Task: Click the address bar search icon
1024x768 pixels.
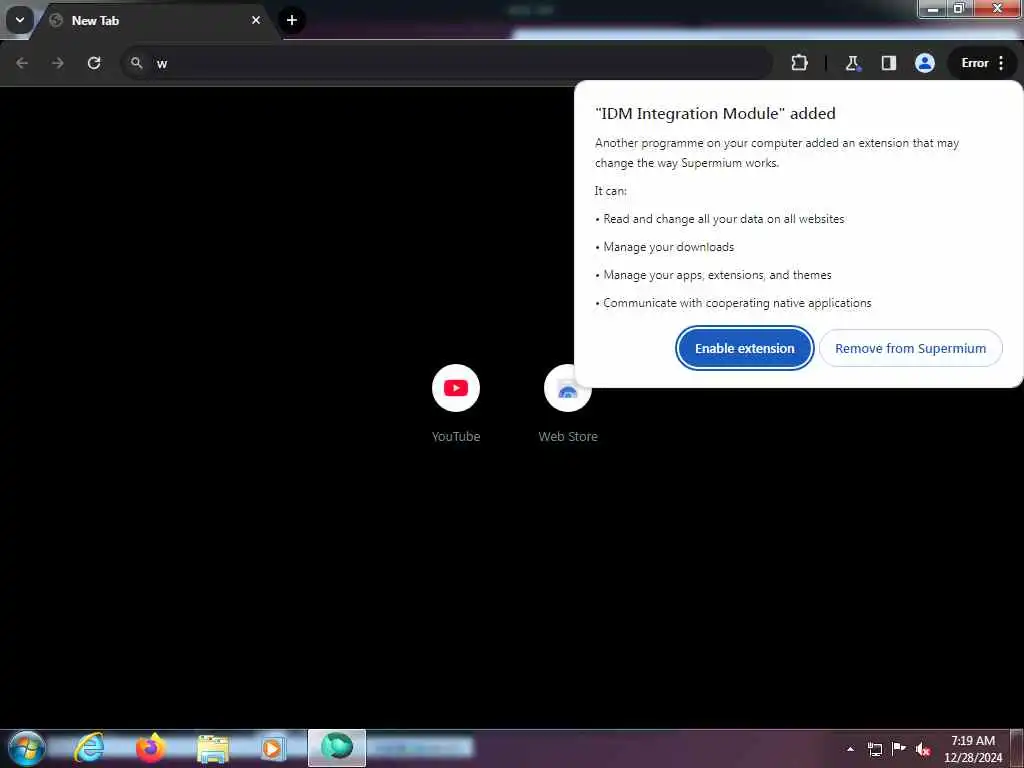Action: tap(136, 63)
